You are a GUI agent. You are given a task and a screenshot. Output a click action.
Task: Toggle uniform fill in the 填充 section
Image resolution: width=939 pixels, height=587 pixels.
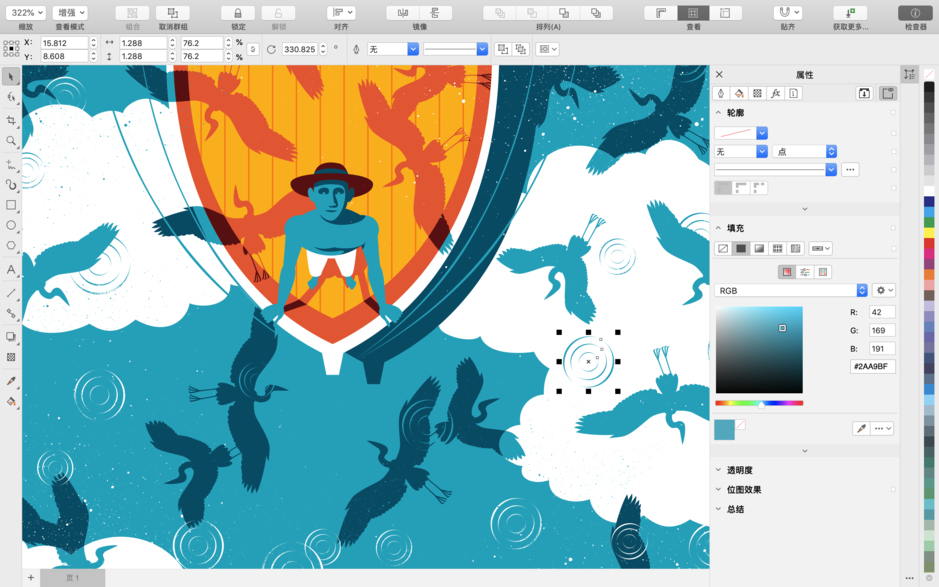742,247
